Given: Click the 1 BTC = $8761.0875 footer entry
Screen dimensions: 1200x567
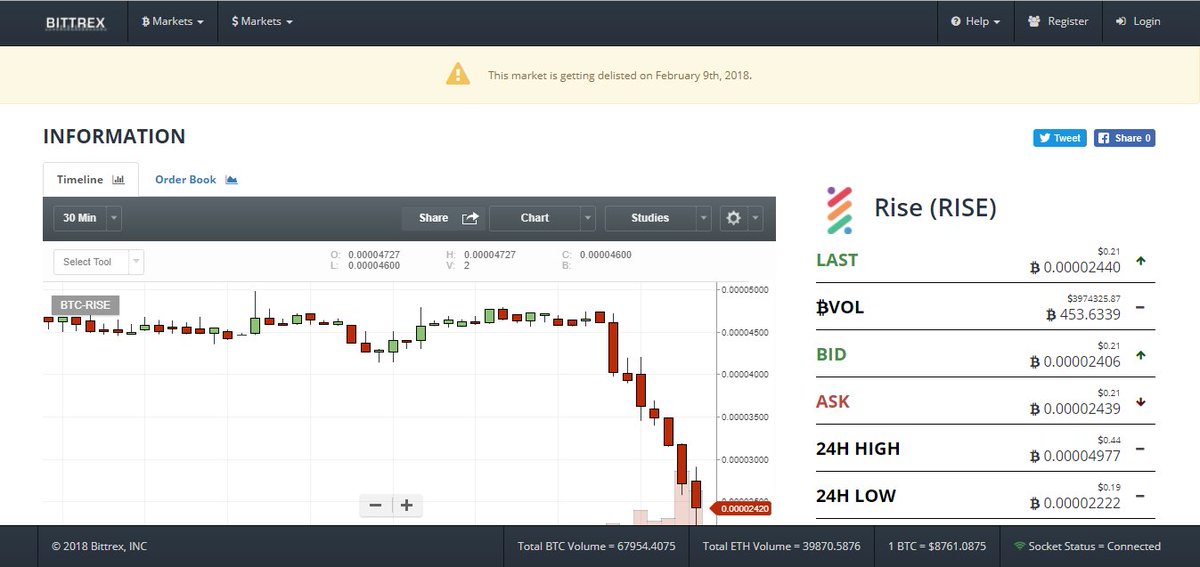Looking at the screenshot, I should pyautogui.click(x=937, y=546).
